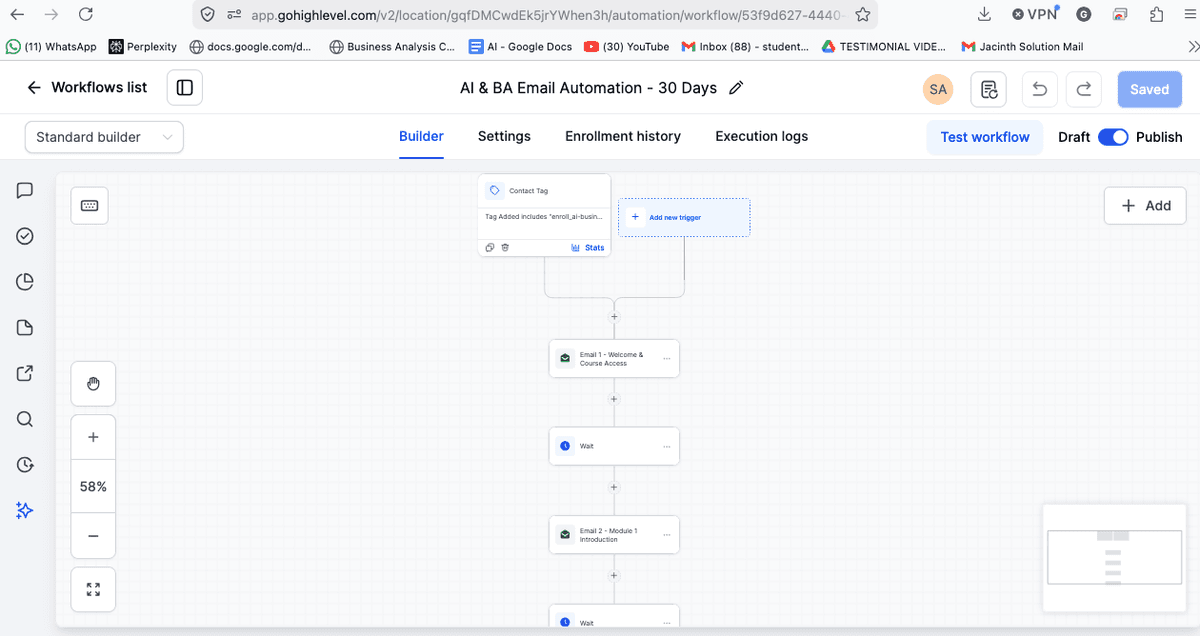Open the browser extensions puzzle icon
Image resolution: width=1200 pixels, height=636 pixels.
(1157, 14)
